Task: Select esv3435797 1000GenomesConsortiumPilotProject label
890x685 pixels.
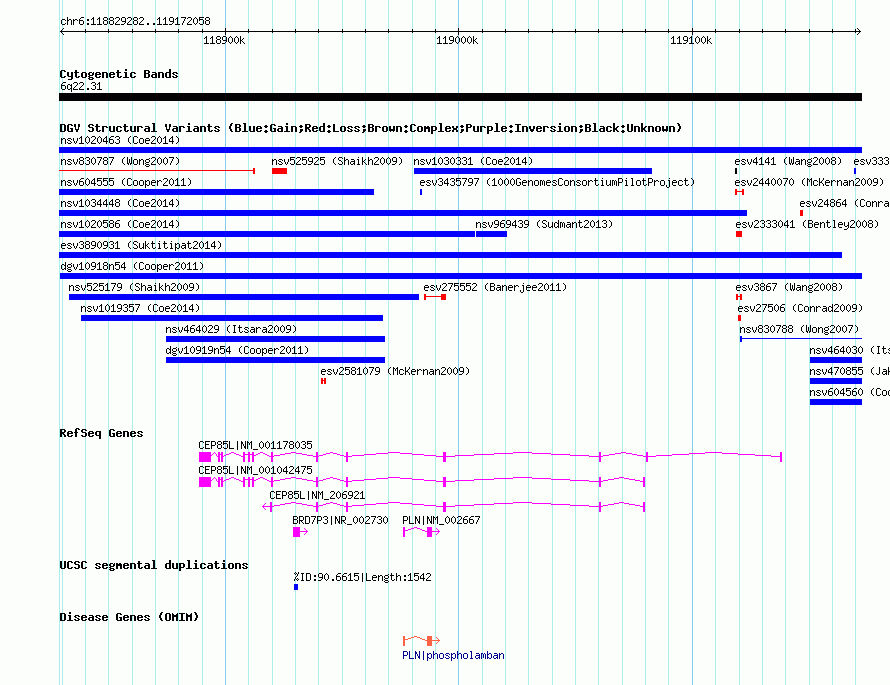Action: coord(557,182)
